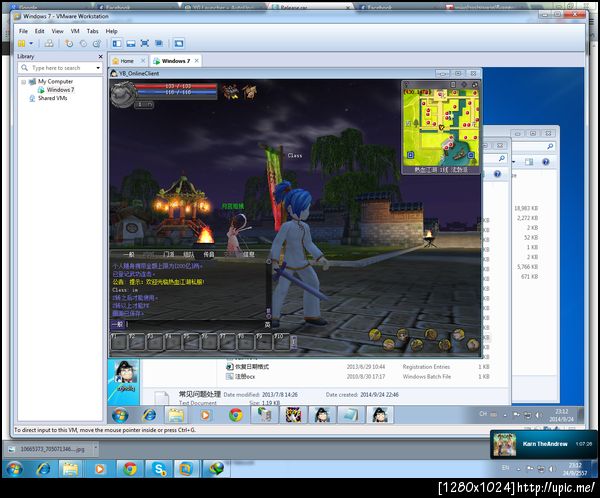600x498 pixels.
Task: Open the snapshot manager icon
Action: click(97, 43)
